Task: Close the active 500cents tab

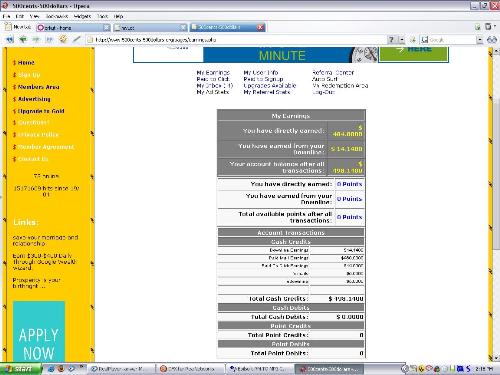Action: coord(260,27)
